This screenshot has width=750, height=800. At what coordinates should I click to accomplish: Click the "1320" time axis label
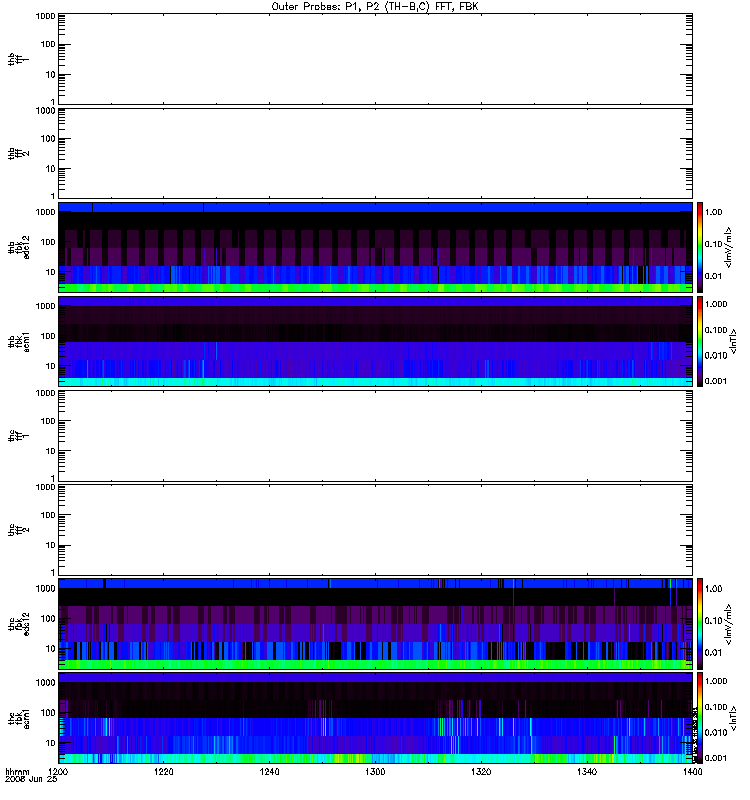coord(481,772)
